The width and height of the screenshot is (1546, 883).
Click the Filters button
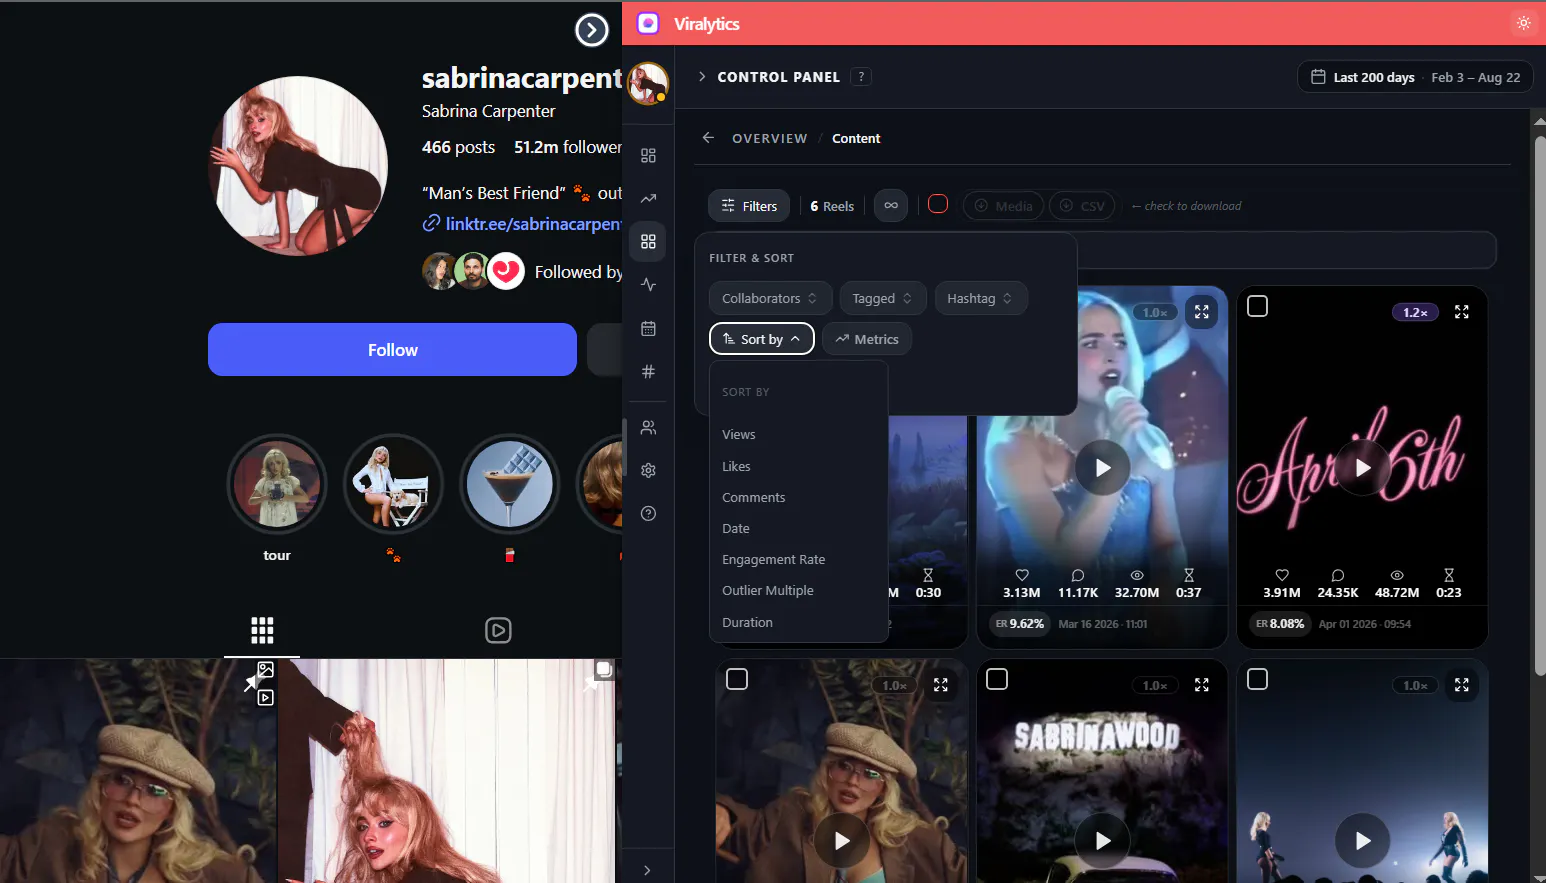(x=749, y=206)
